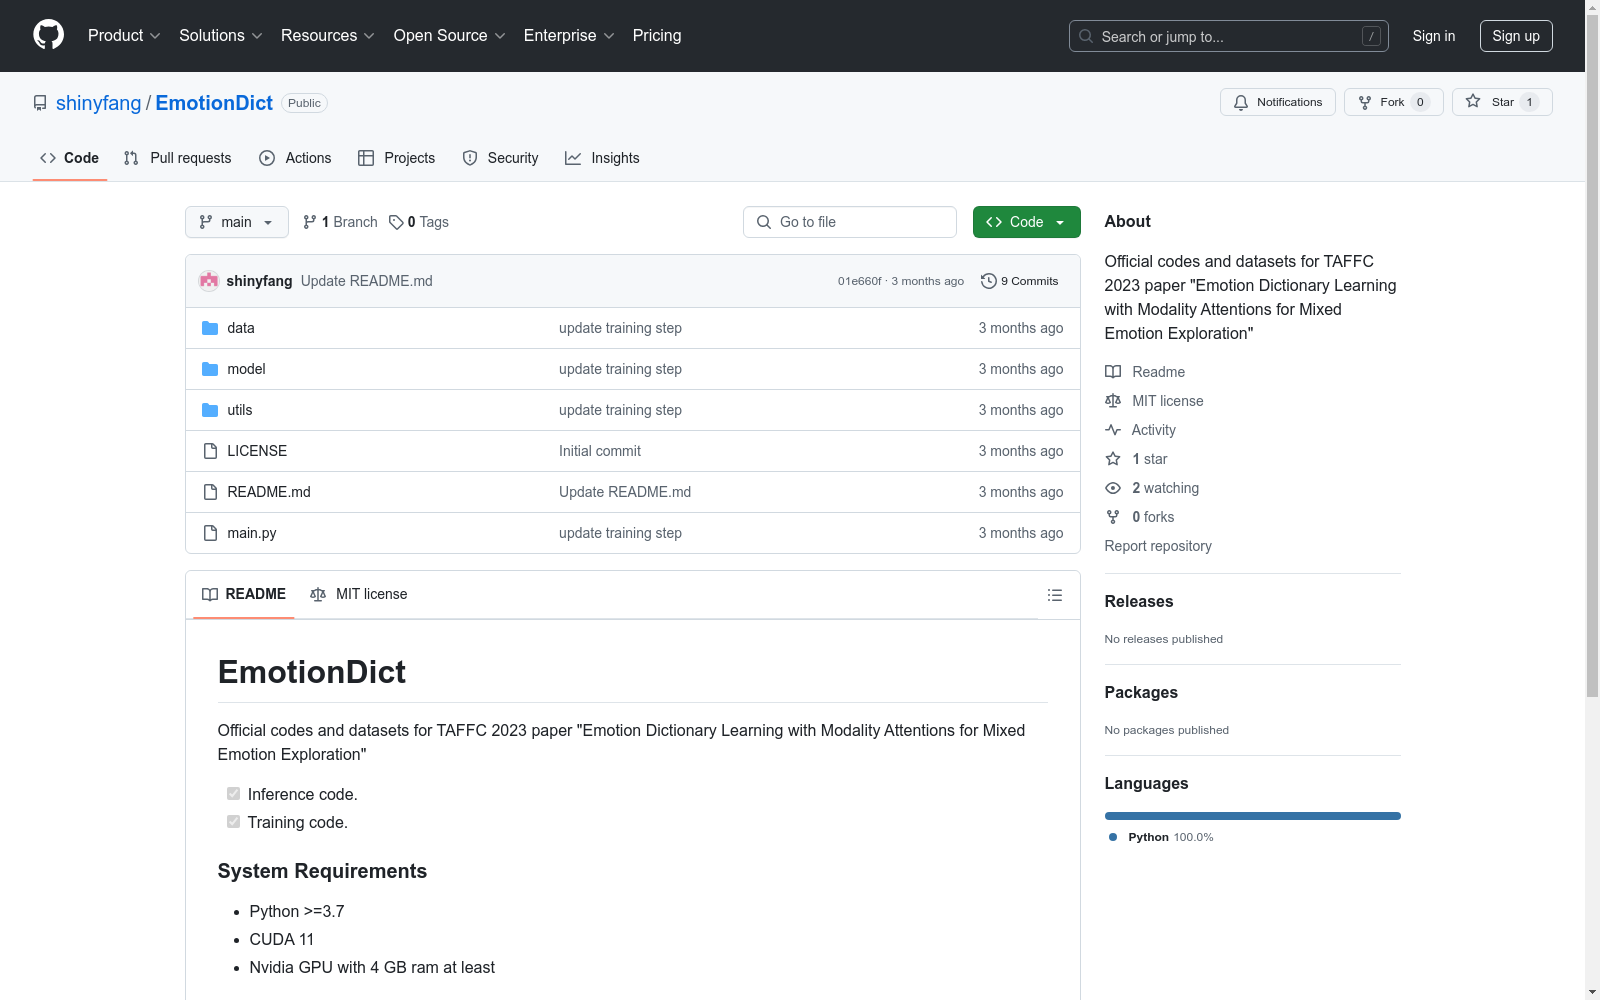Click the model folder icon

coord(210,369)
